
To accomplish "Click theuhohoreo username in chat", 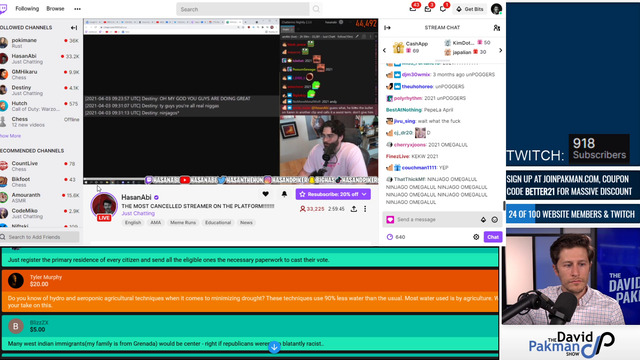I will pyautogui.click(x=417, y=87).
